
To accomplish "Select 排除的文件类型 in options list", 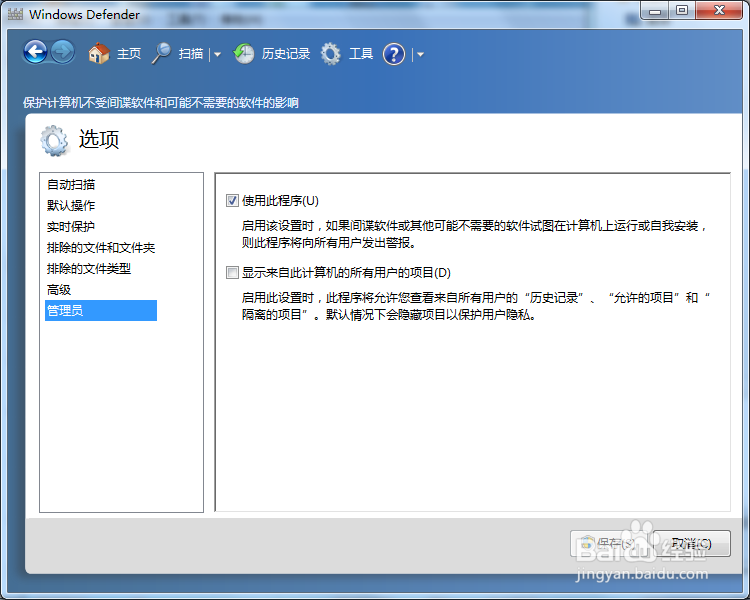I will (x=88, y=269).
